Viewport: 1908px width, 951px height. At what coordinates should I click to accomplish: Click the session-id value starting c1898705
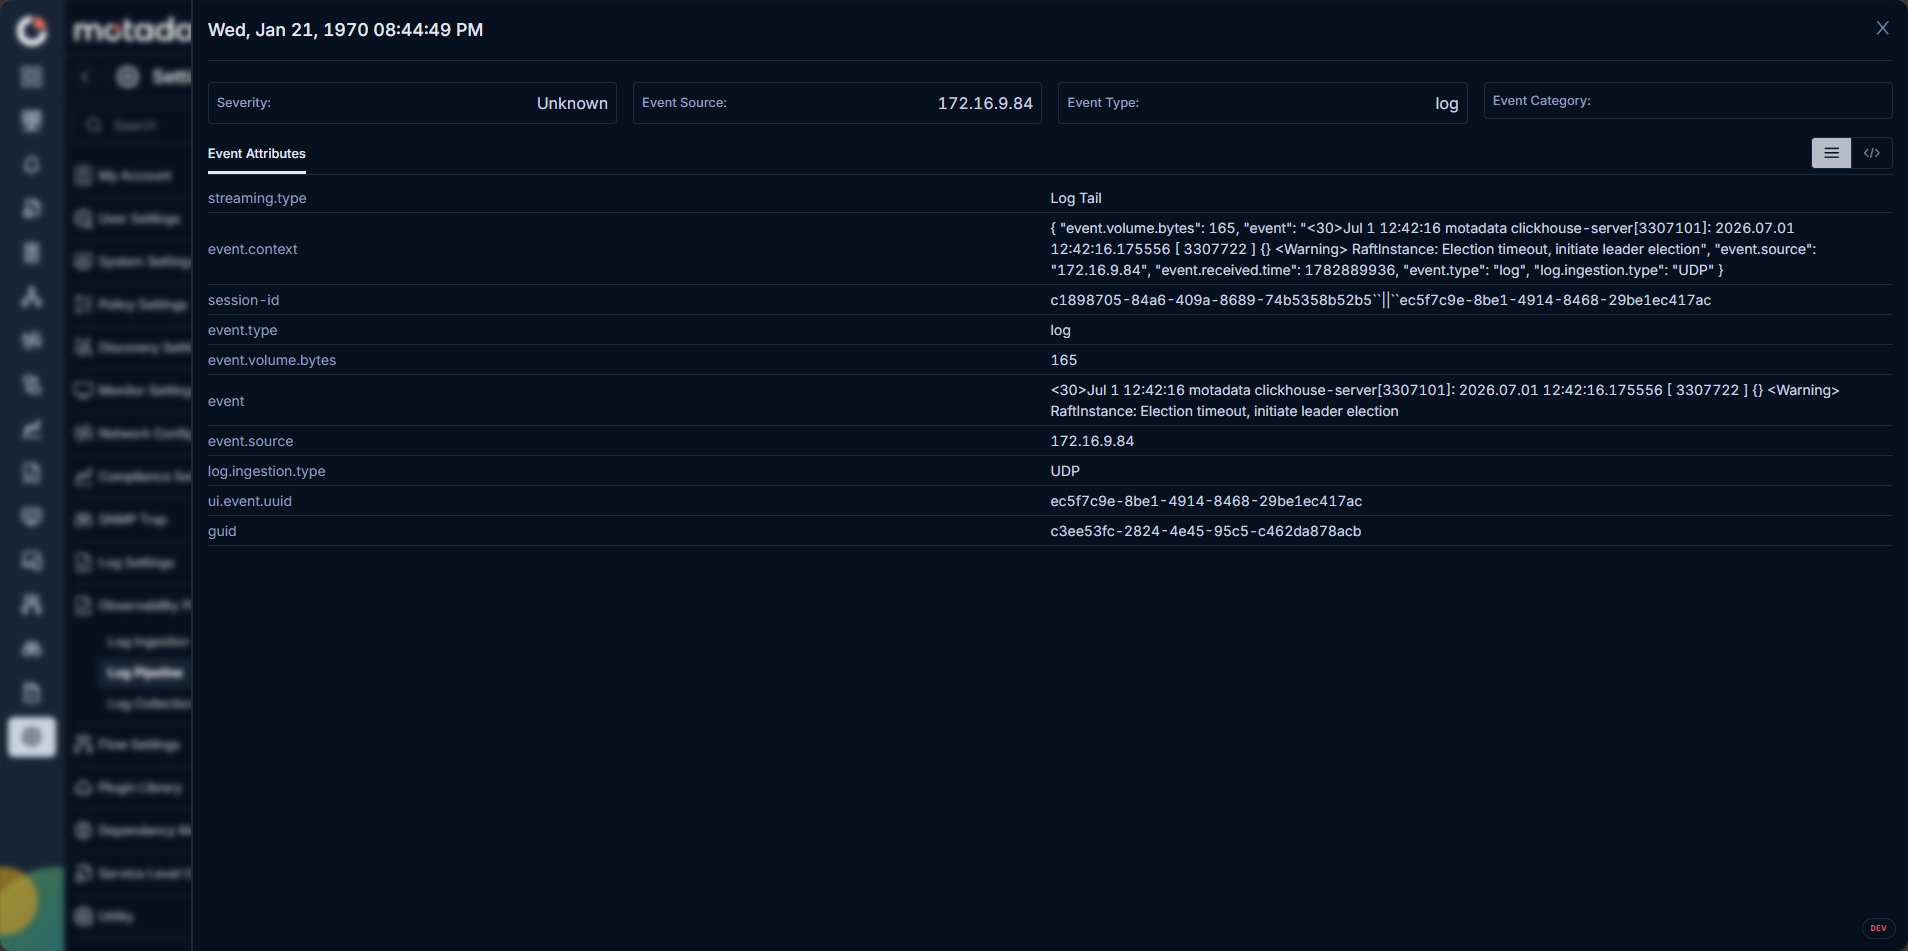click(1380, 300)
